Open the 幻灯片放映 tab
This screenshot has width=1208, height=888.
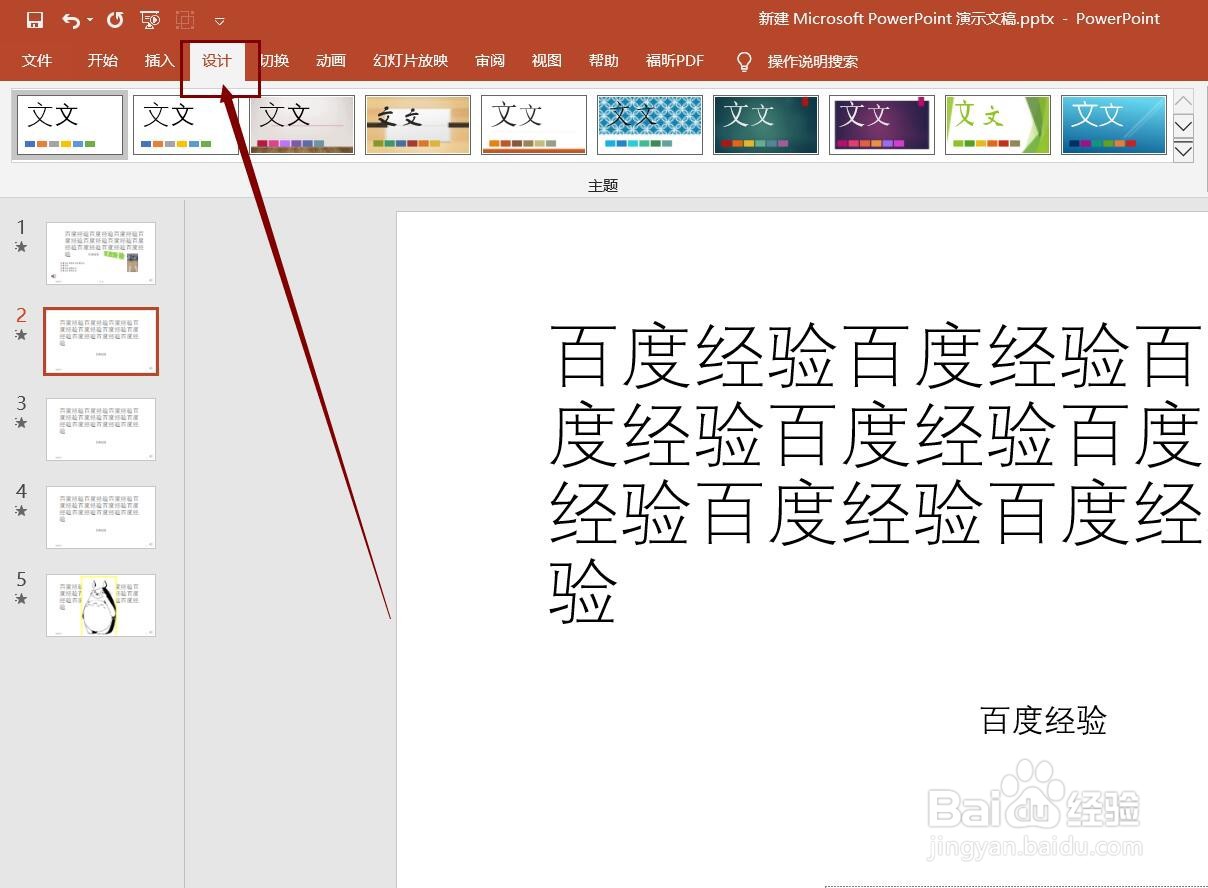point(408,61)
